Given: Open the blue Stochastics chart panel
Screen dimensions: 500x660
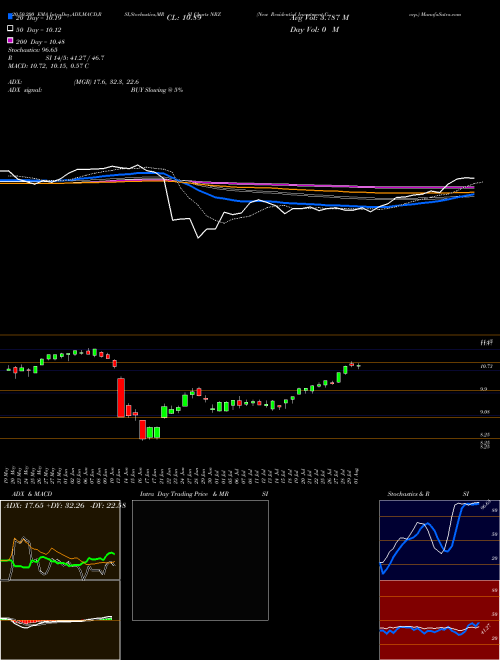Looking at the screenshot, I should click(439, 540).
